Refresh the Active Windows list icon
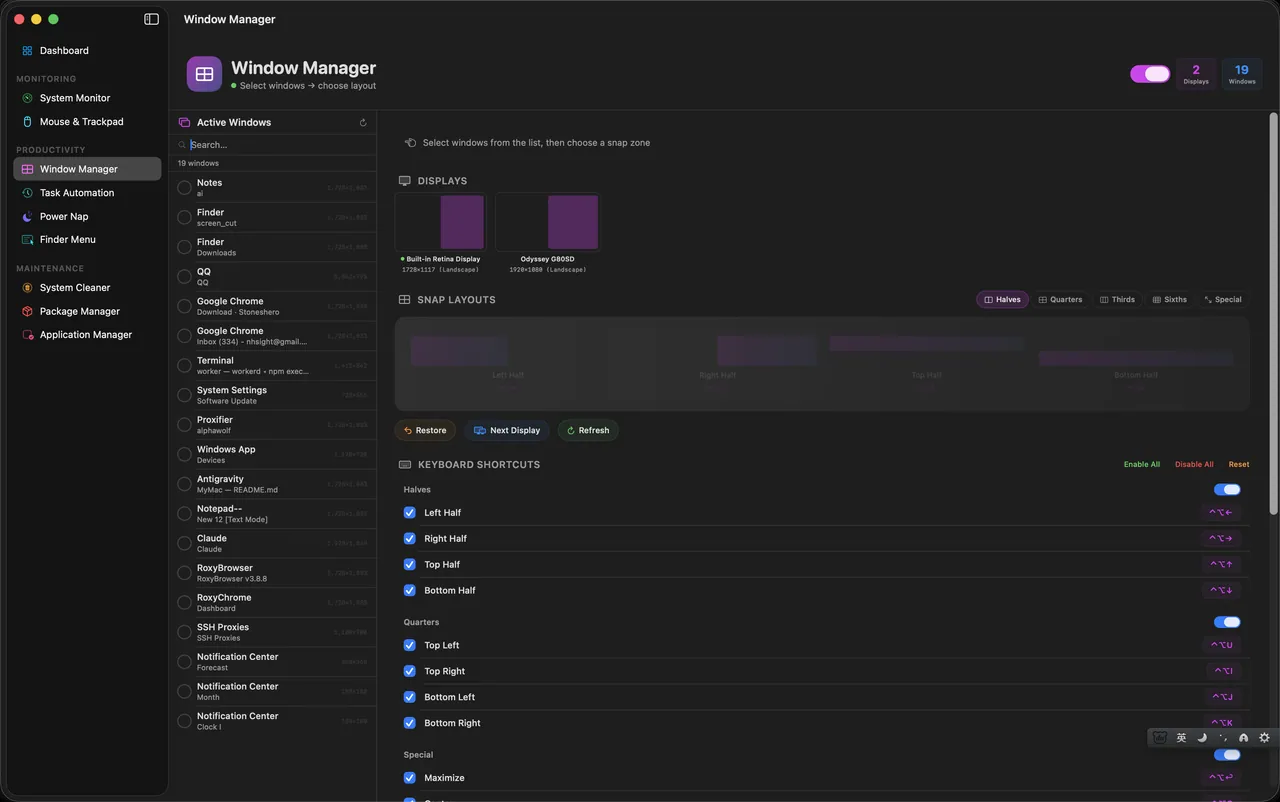Viewport: 1280px width, 802px height. point(363,123)
